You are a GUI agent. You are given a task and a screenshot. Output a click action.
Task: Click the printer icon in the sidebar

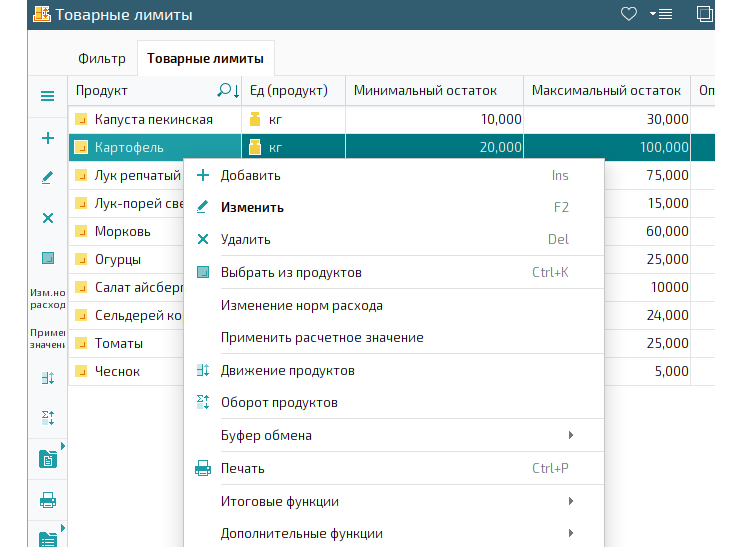48,500
